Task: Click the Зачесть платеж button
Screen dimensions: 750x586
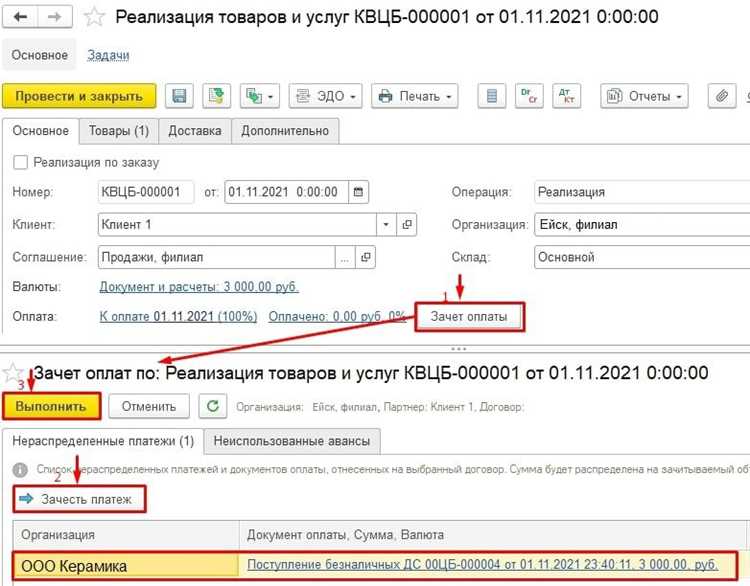Action: pyautogui.click(x=79, y=499)
